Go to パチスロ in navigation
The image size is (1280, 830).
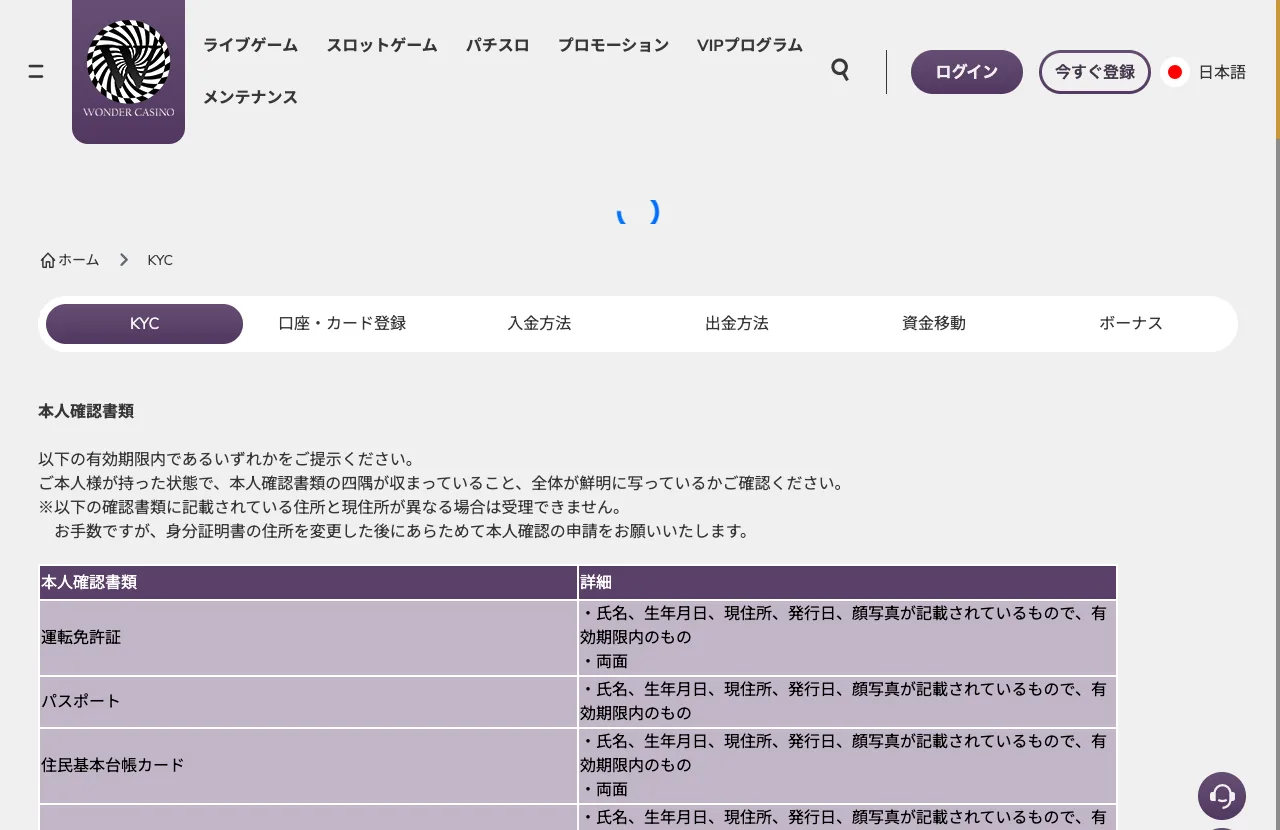(498, 45)
